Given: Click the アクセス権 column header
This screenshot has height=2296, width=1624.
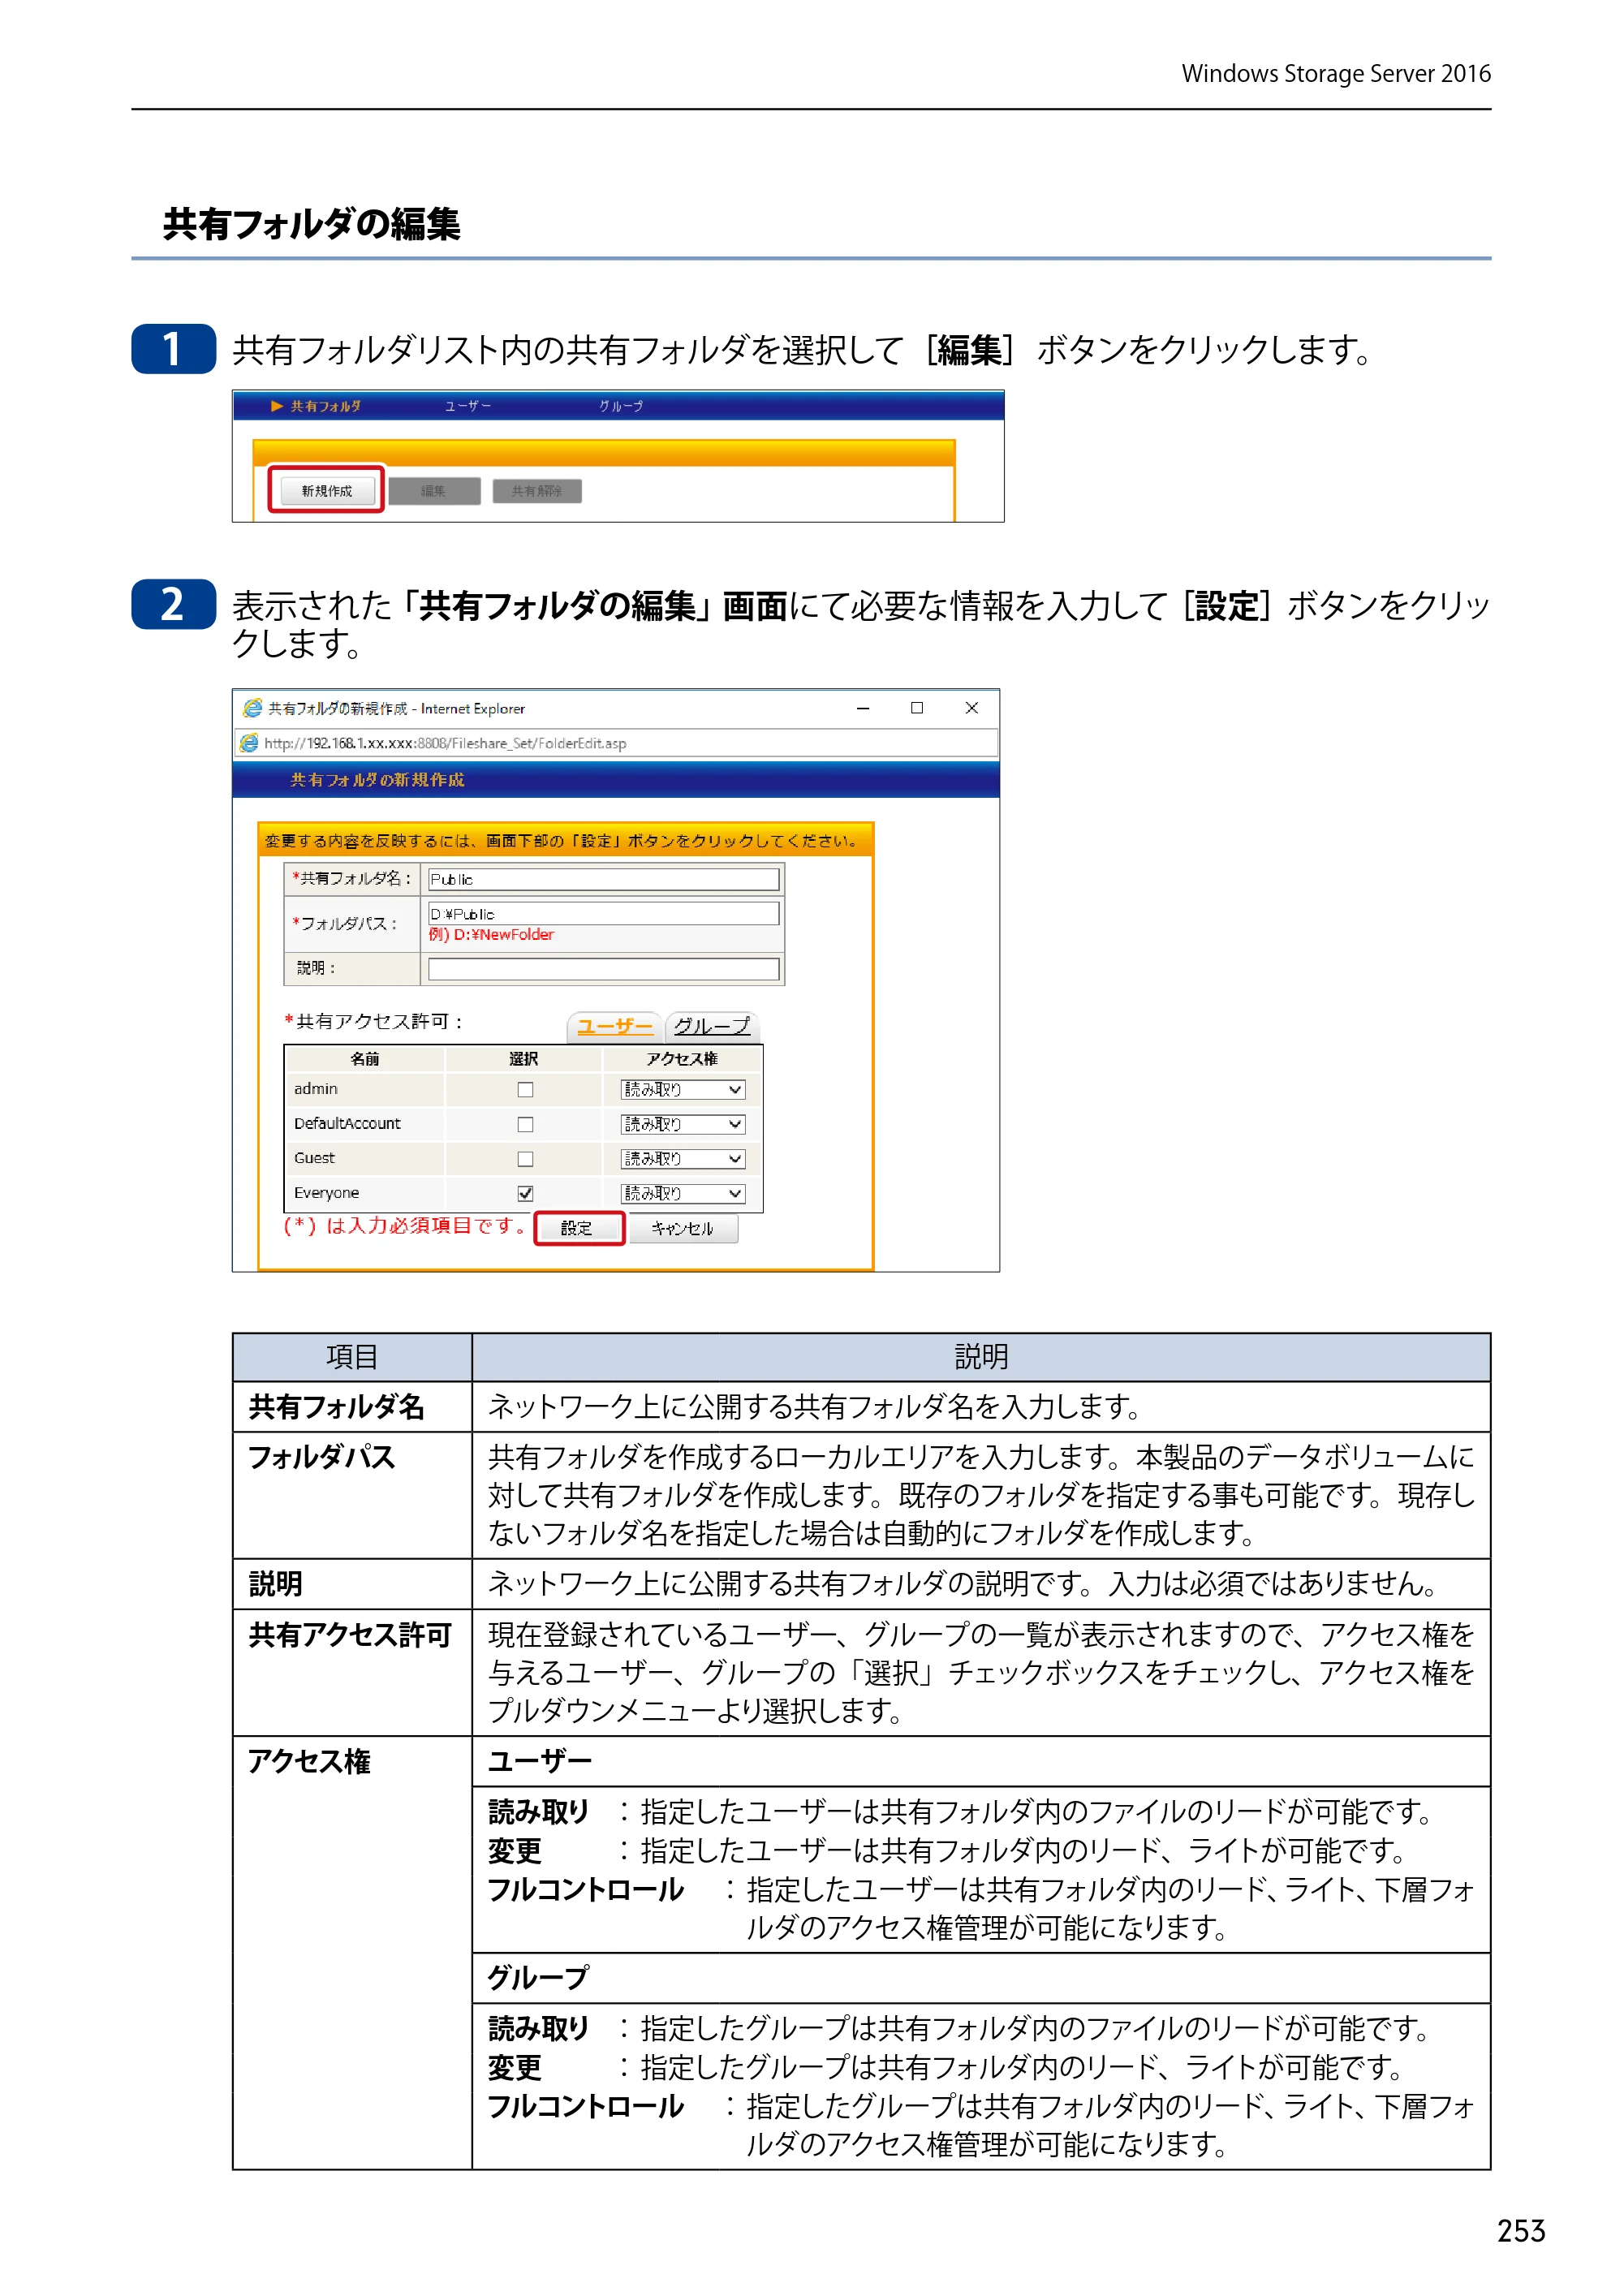Looking at the screenshot, I should 682,1059.
